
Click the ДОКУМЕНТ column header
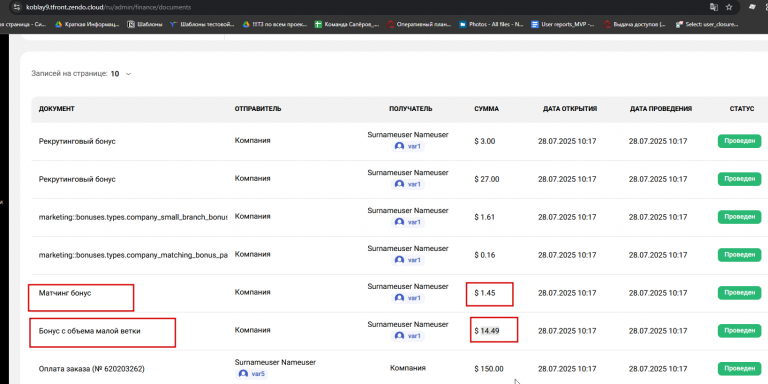click(x=56, y=109)
